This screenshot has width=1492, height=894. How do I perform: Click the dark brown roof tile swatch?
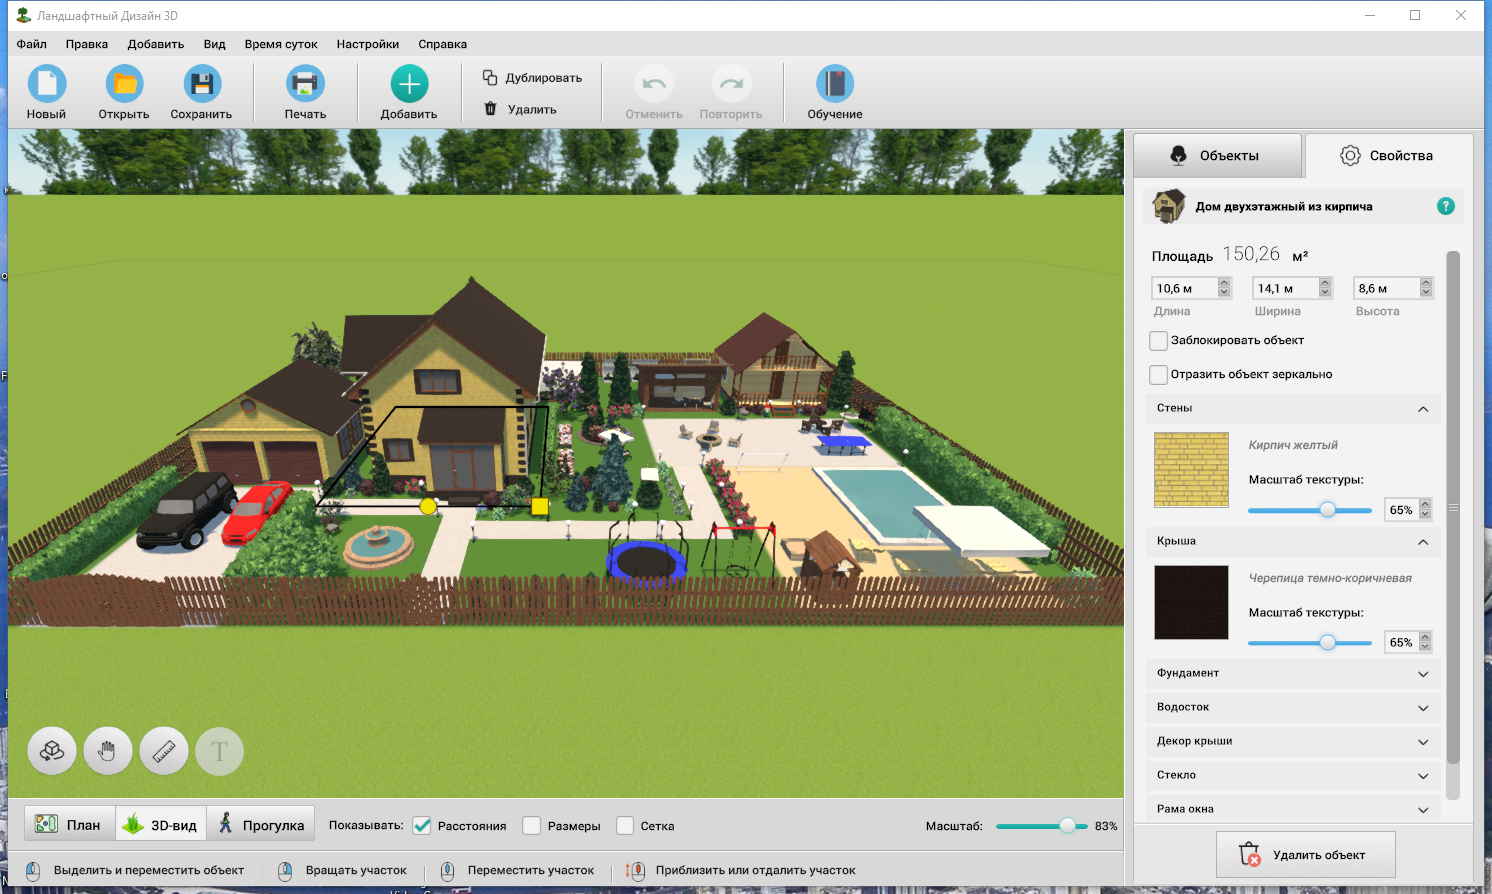tap(1191, 602)
